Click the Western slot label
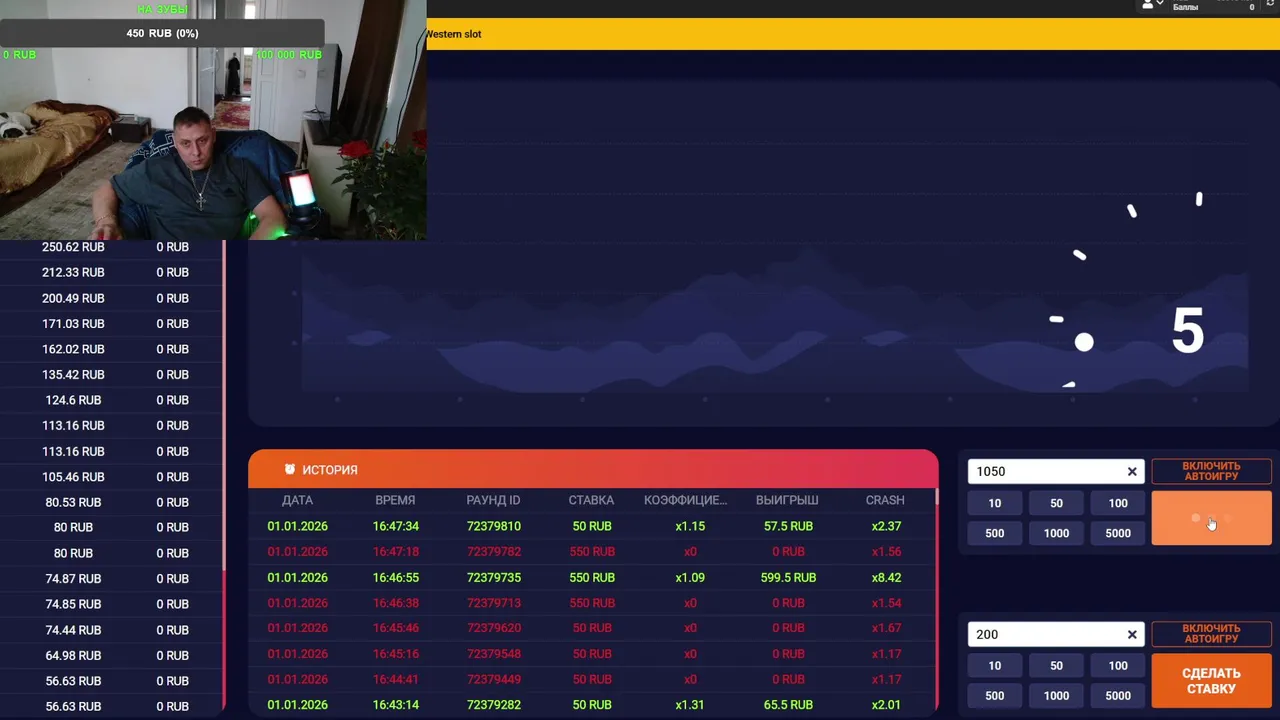 (454, 34)
